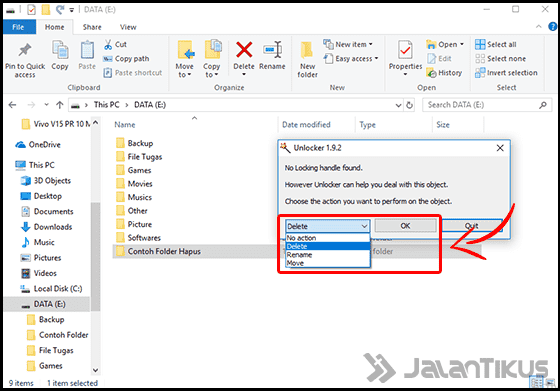The height and width of the screenshot is (391, 560).
Task: Open Copy to folder menu
Action: [x=212, y=59]
